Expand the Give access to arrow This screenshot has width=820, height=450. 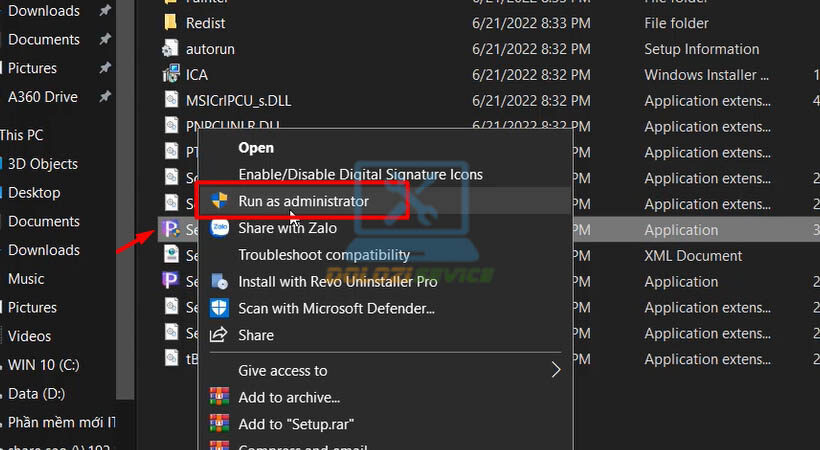(x=556, y=370)
